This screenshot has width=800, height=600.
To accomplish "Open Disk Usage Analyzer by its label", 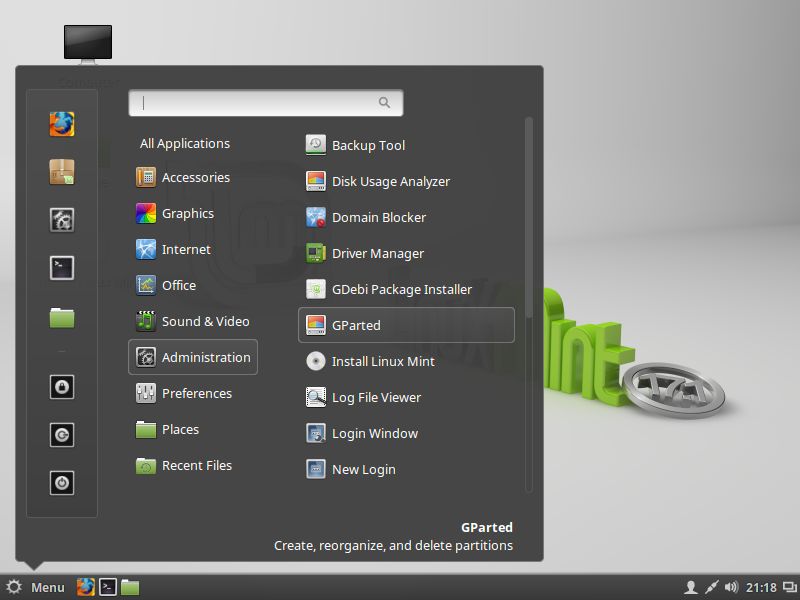I will pos(391,182).
